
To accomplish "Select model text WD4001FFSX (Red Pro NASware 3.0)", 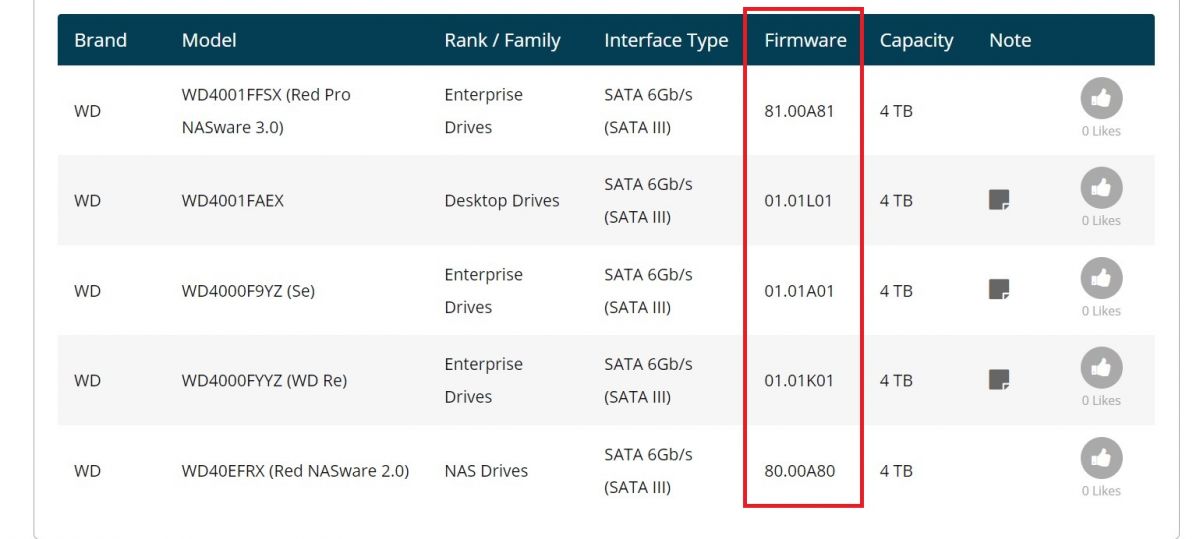I will coord(266,111).
